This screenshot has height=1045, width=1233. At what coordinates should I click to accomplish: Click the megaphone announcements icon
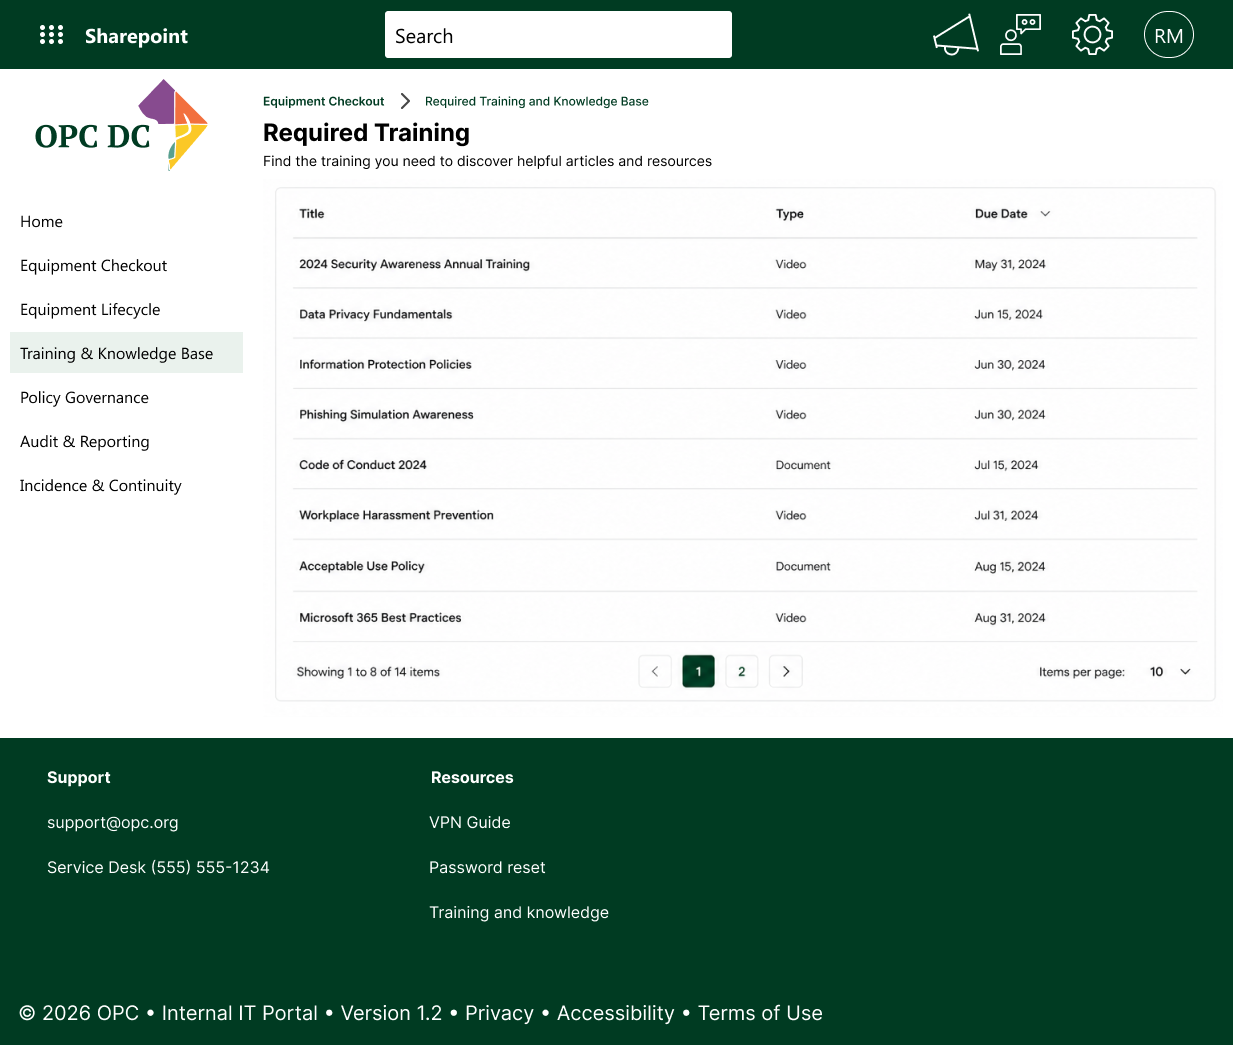955,35
